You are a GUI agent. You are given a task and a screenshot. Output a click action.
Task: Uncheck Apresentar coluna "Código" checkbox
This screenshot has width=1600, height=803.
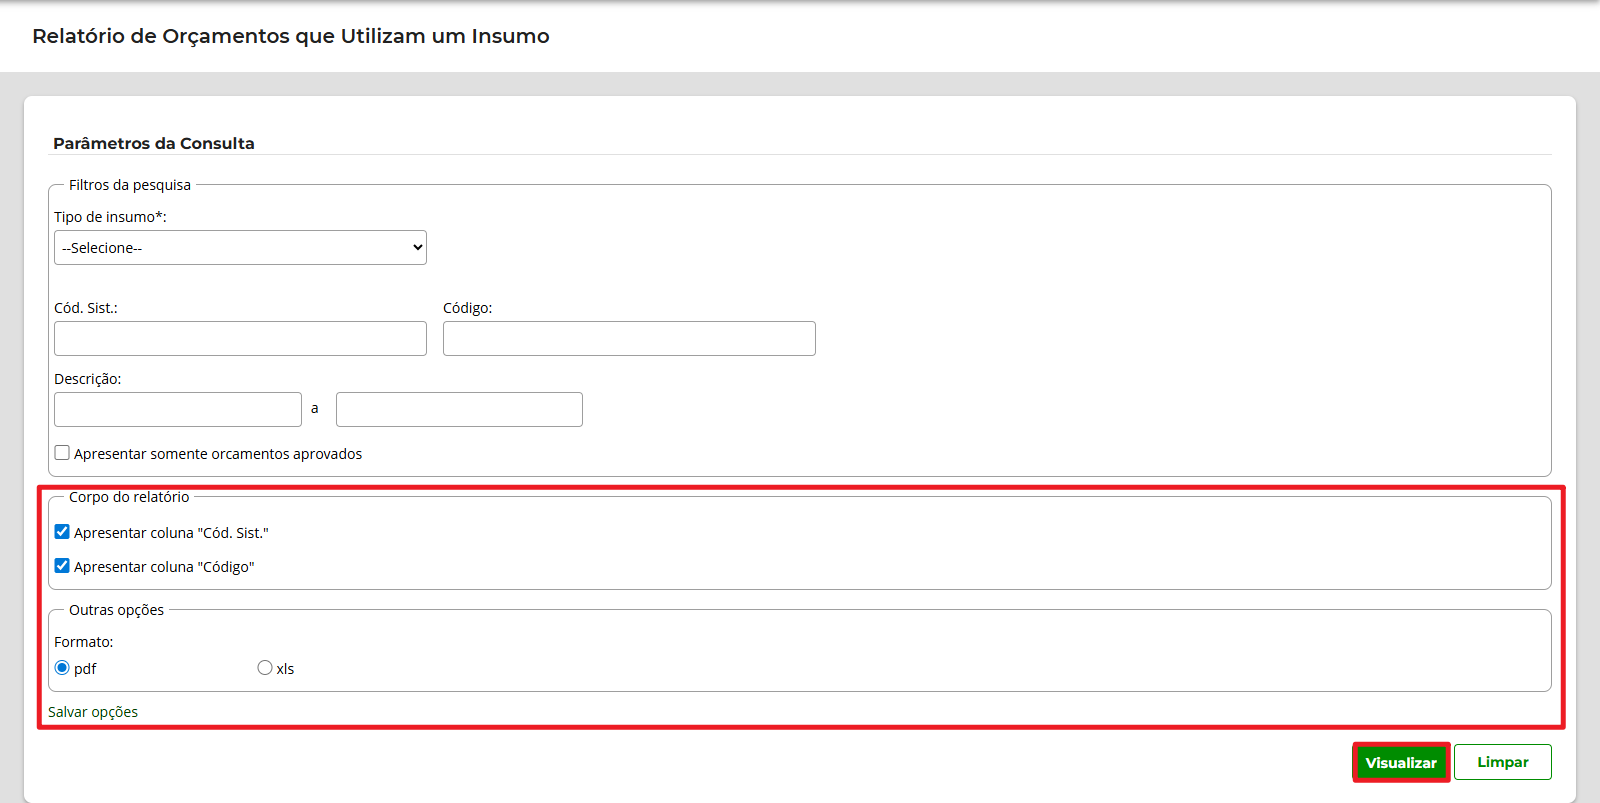tap(62, 566)
